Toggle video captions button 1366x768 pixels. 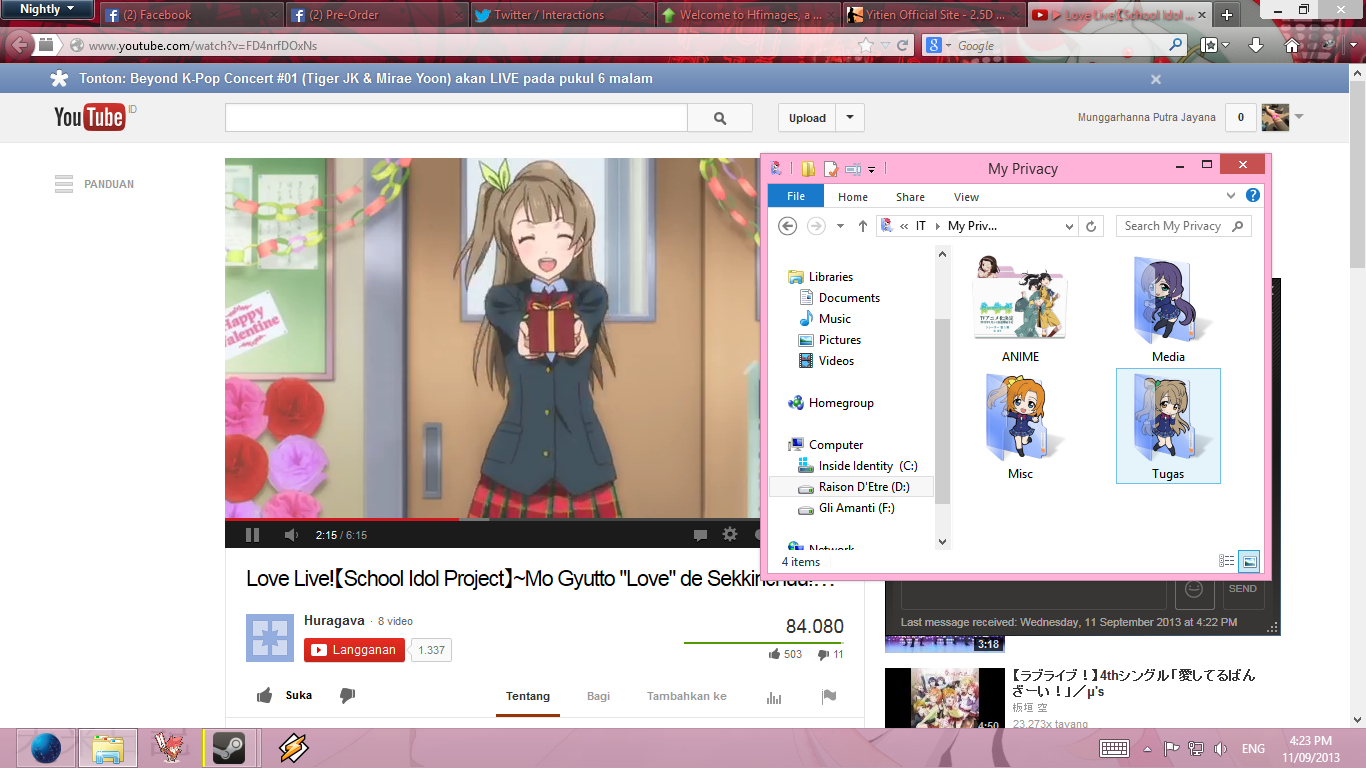700,535
